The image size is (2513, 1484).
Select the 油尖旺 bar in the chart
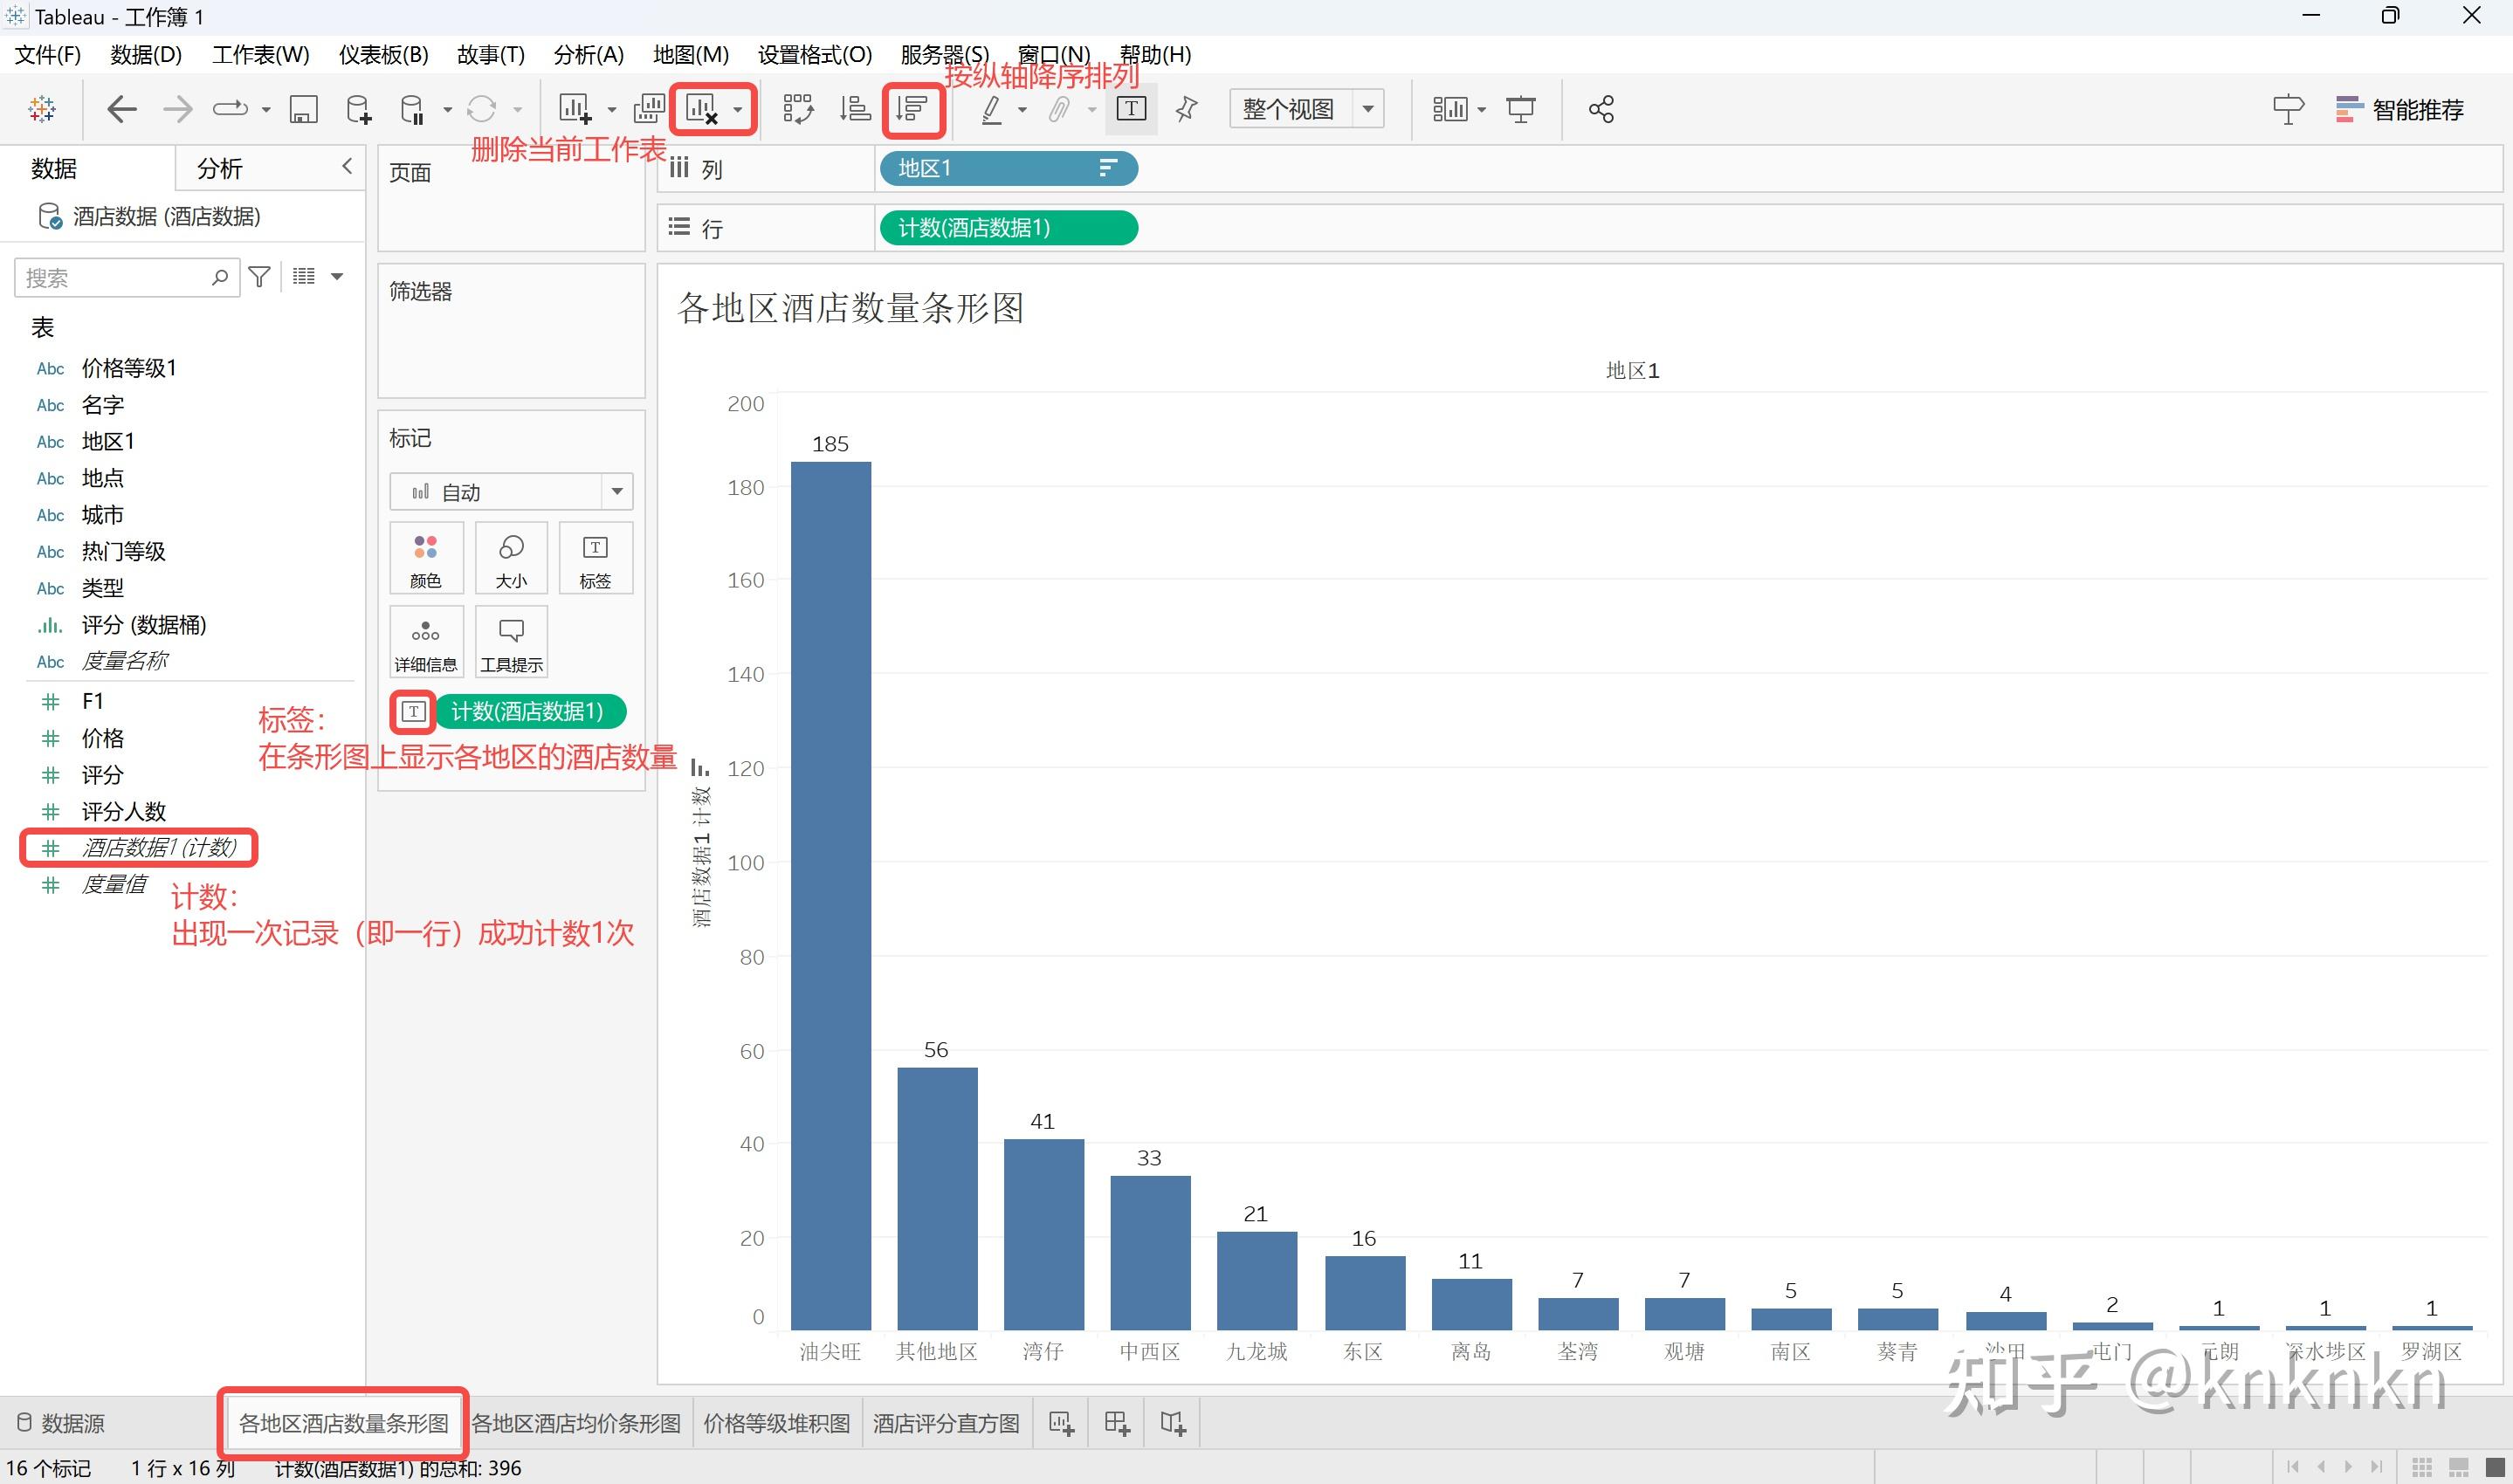pos(830,895)
